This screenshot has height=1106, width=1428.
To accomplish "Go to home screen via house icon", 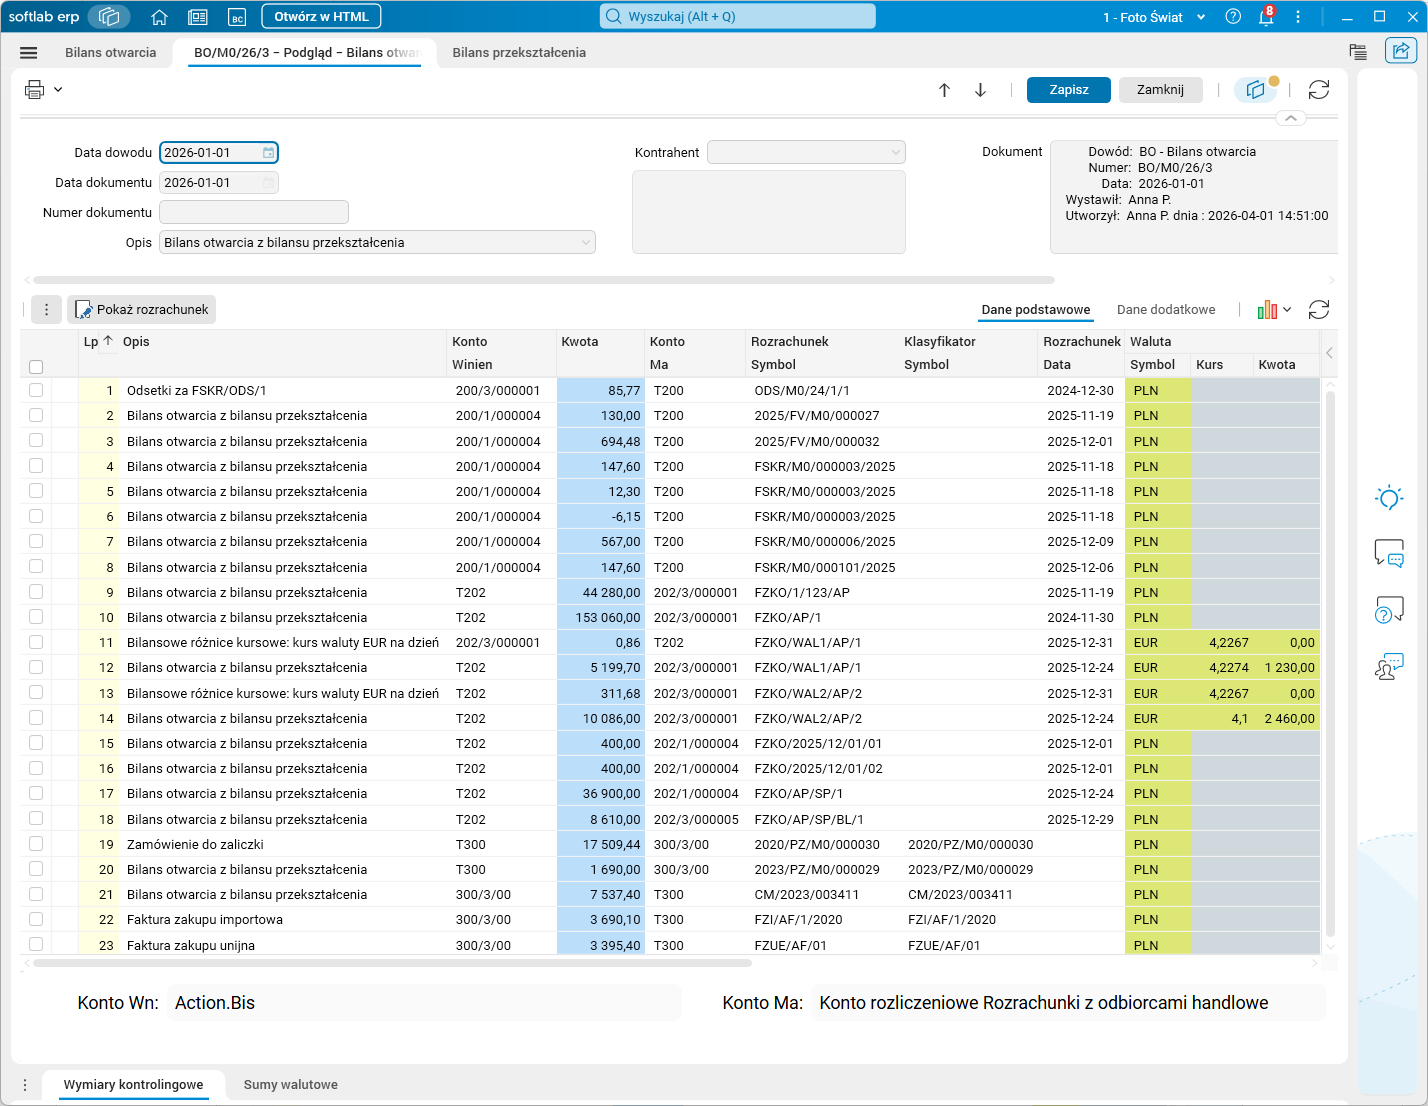I will (159, 17).
